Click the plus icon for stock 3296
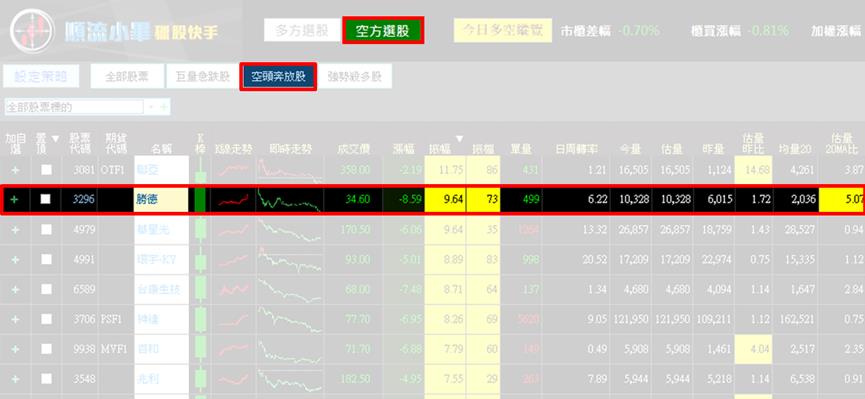This screenshot has width=865, height=399. [15, 199]
